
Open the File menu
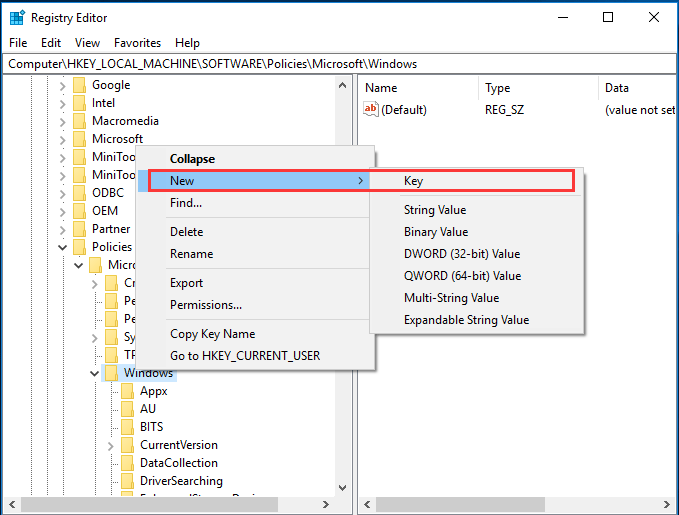[x=18, y=43]
